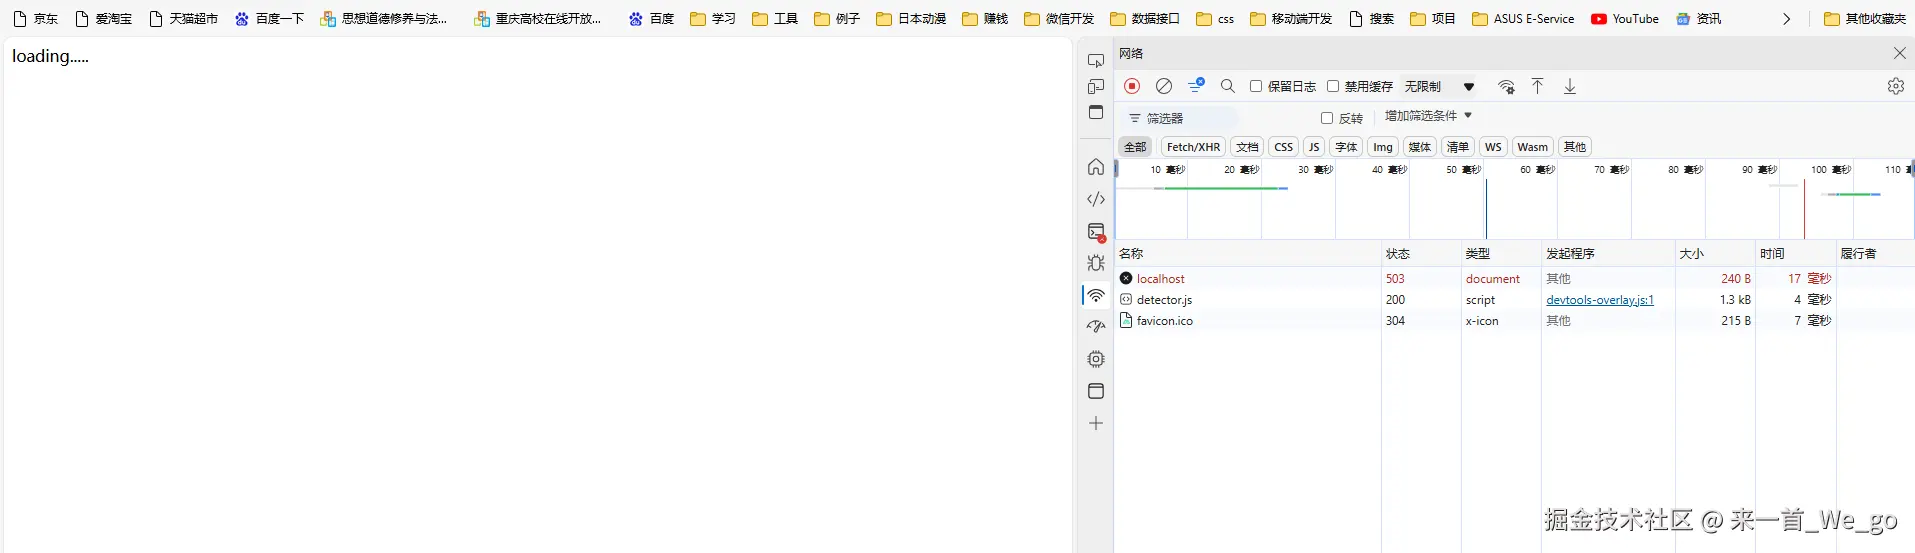Select 全部 request type filter
Image resolution: width=1915 pixels, height=553 pixels.
coord(1135,147)
